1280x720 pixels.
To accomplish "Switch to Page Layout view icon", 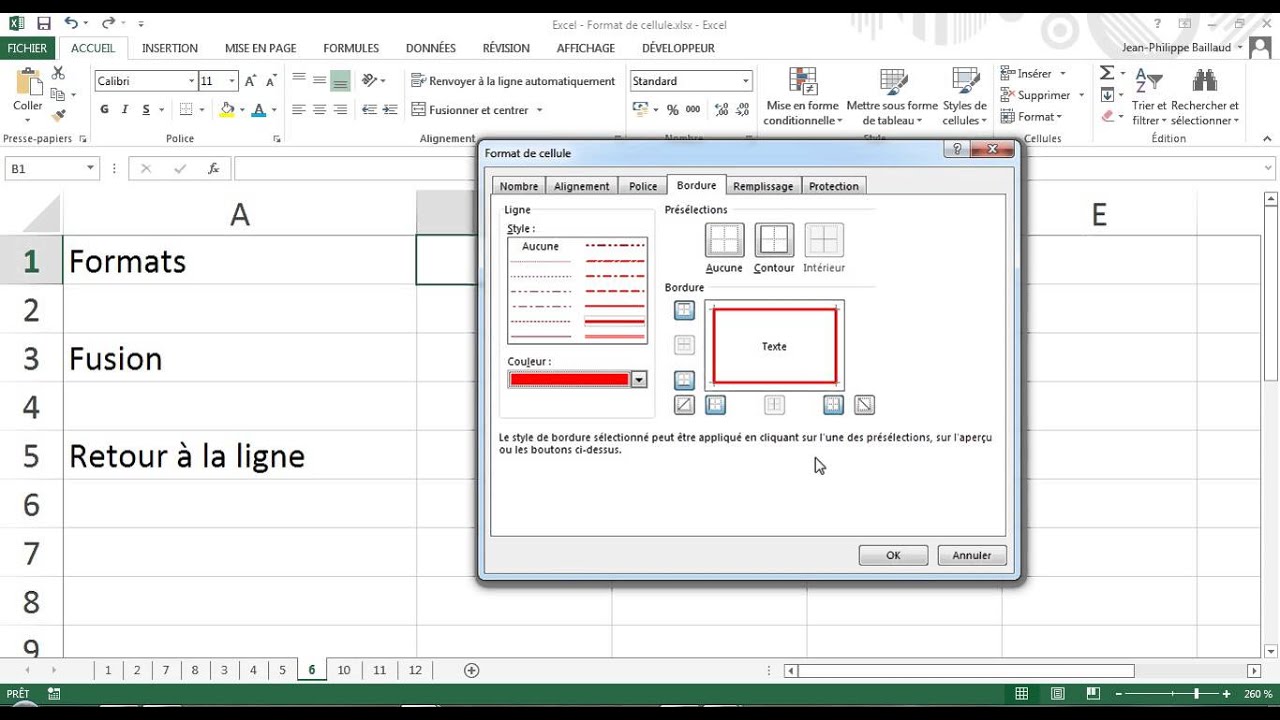I will tap(1058, 693).
